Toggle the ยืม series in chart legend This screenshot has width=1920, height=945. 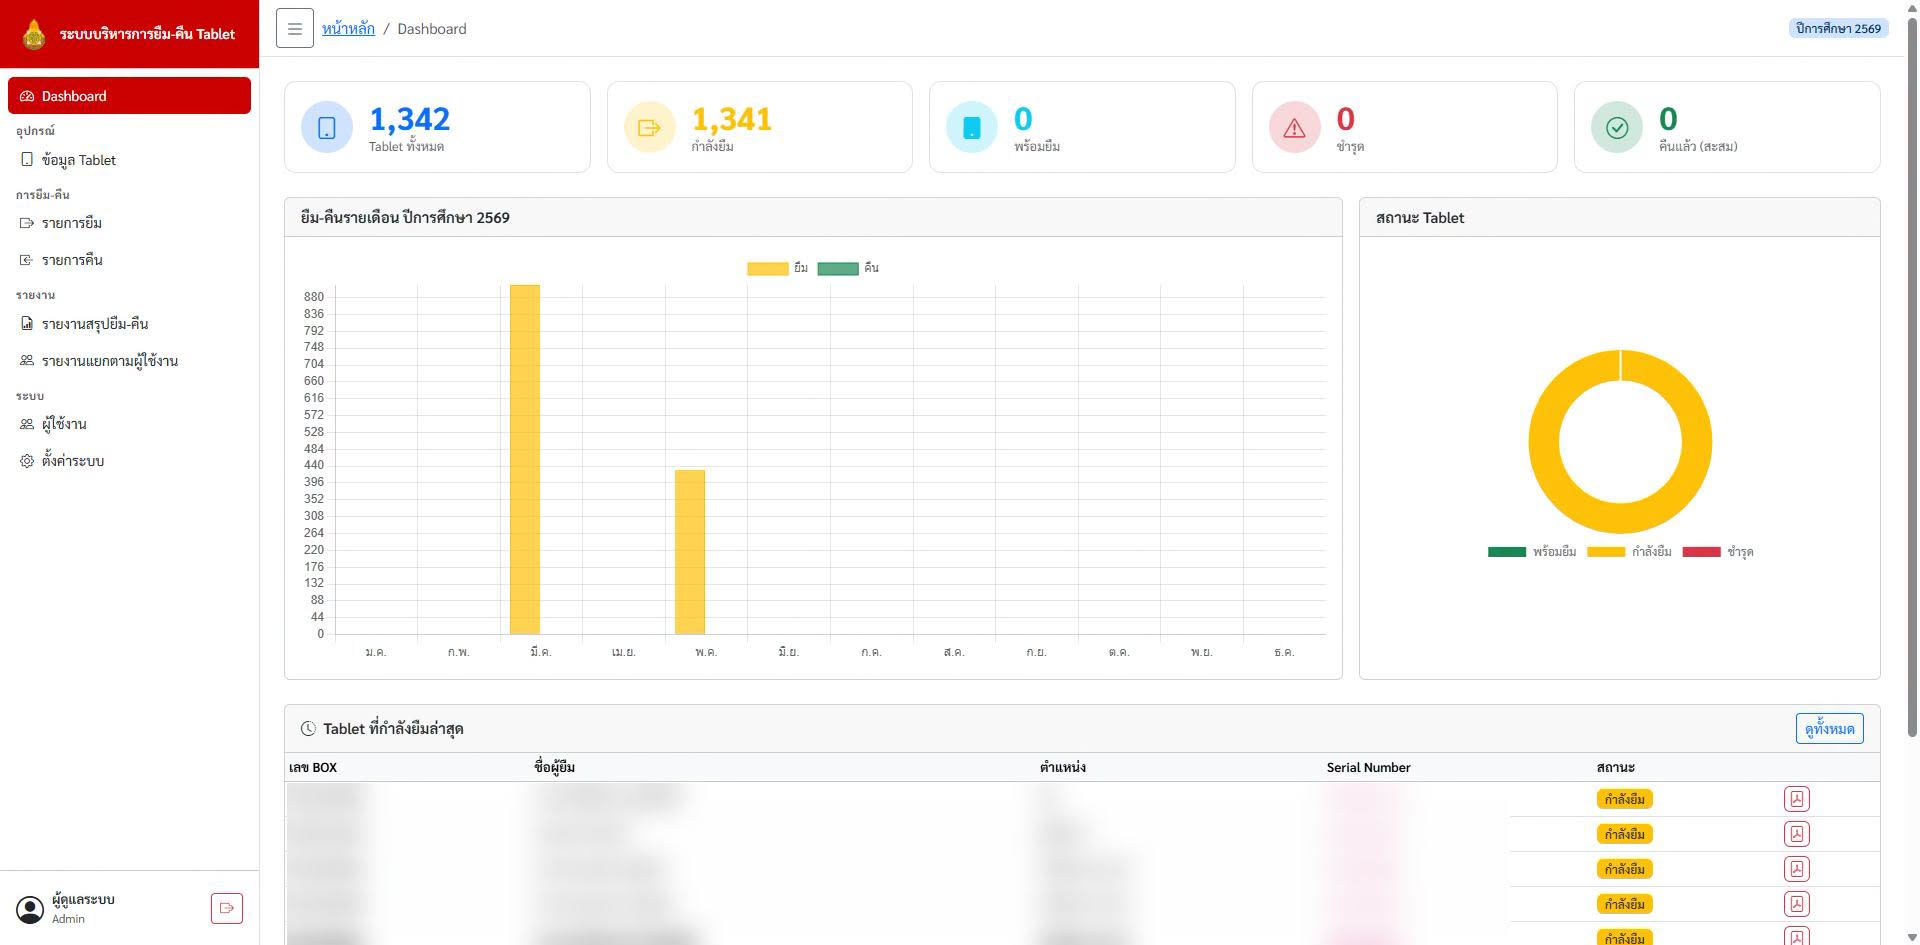click(x=777, y=268)
